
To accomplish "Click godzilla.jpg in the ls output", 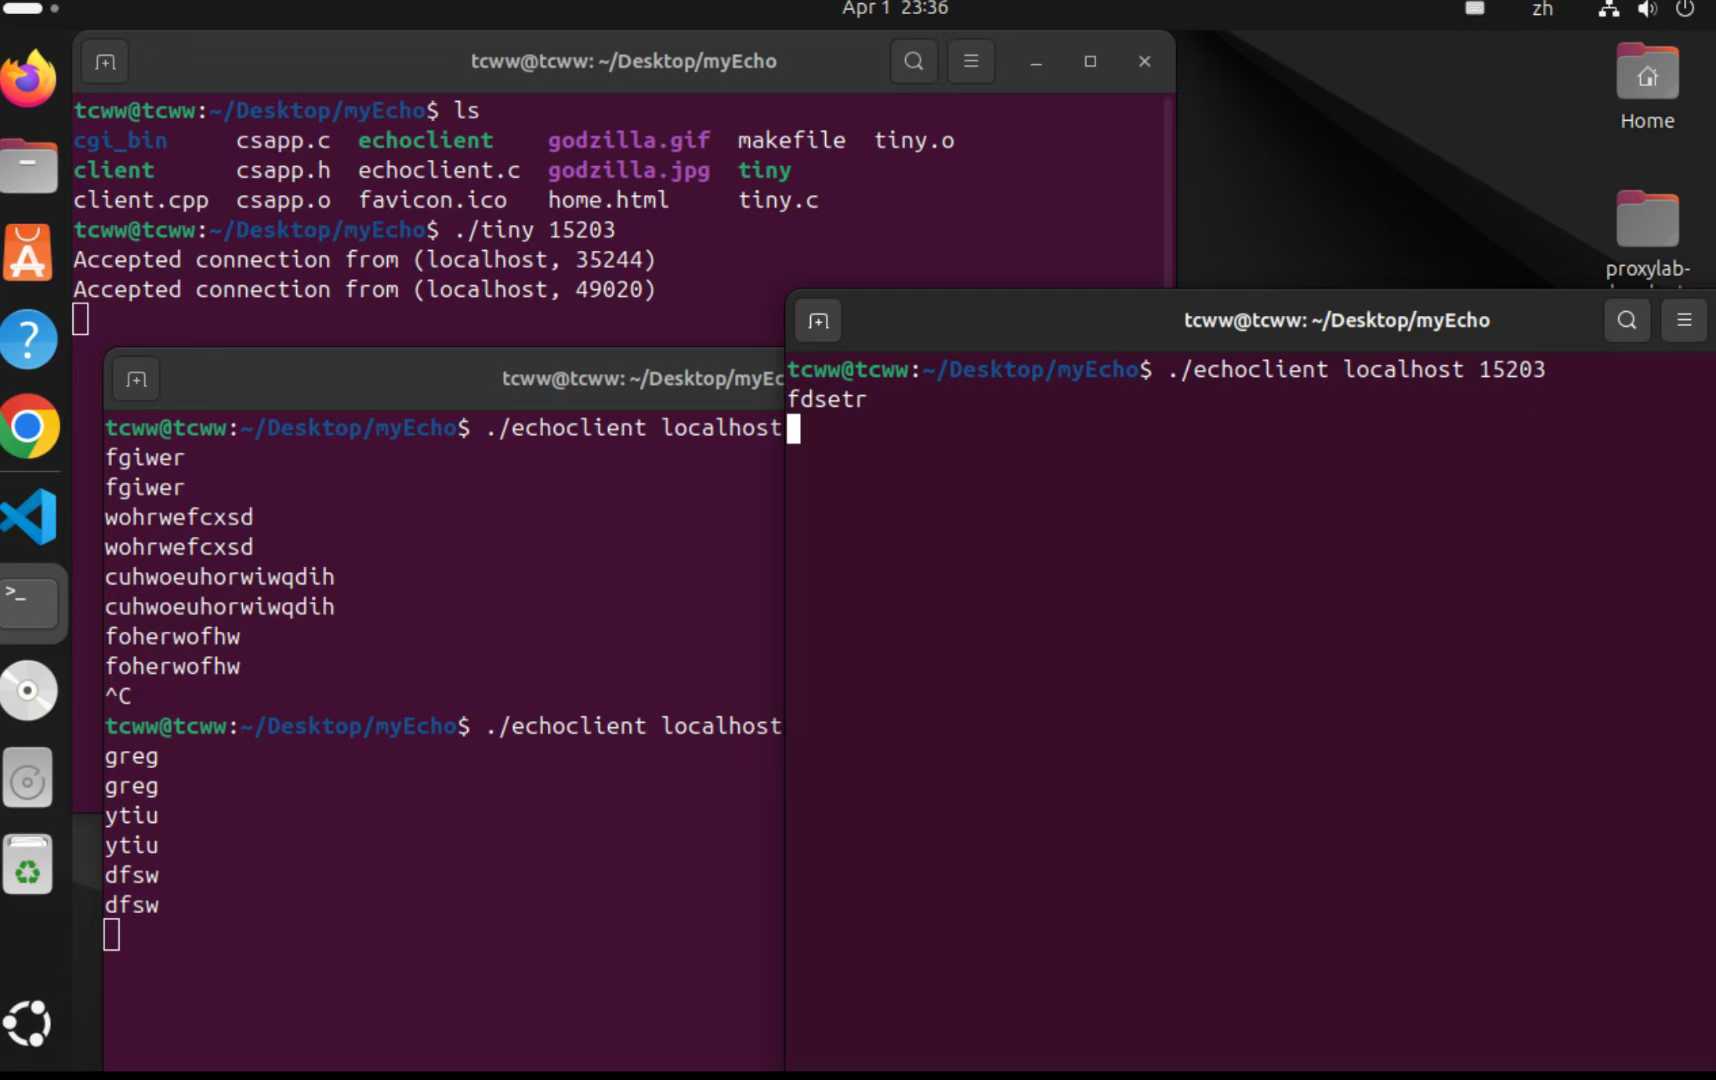I will point(629,171).
